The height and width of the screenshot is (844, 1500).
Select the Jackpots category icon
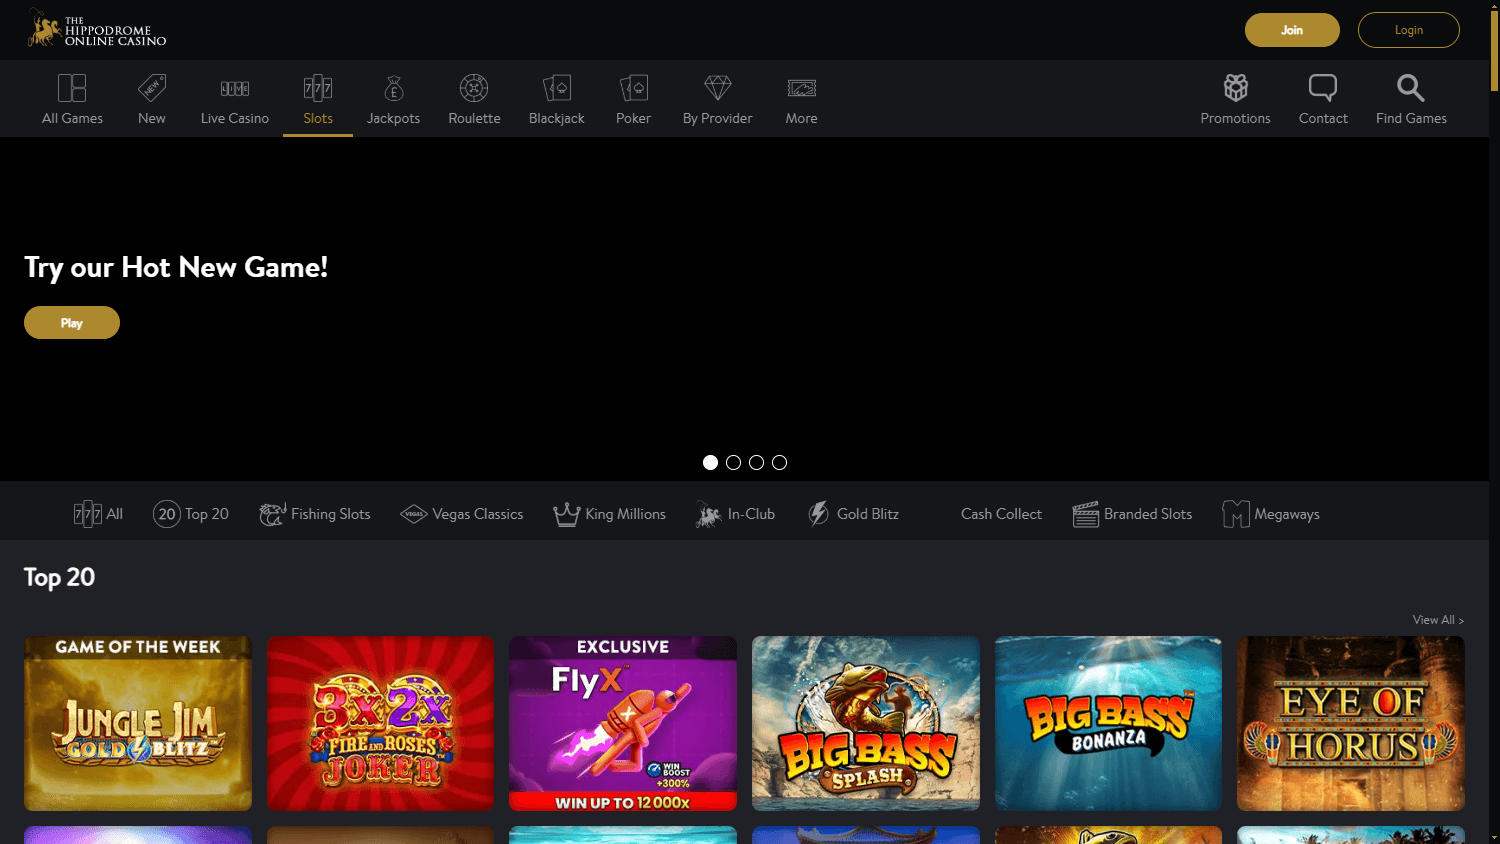393,88
